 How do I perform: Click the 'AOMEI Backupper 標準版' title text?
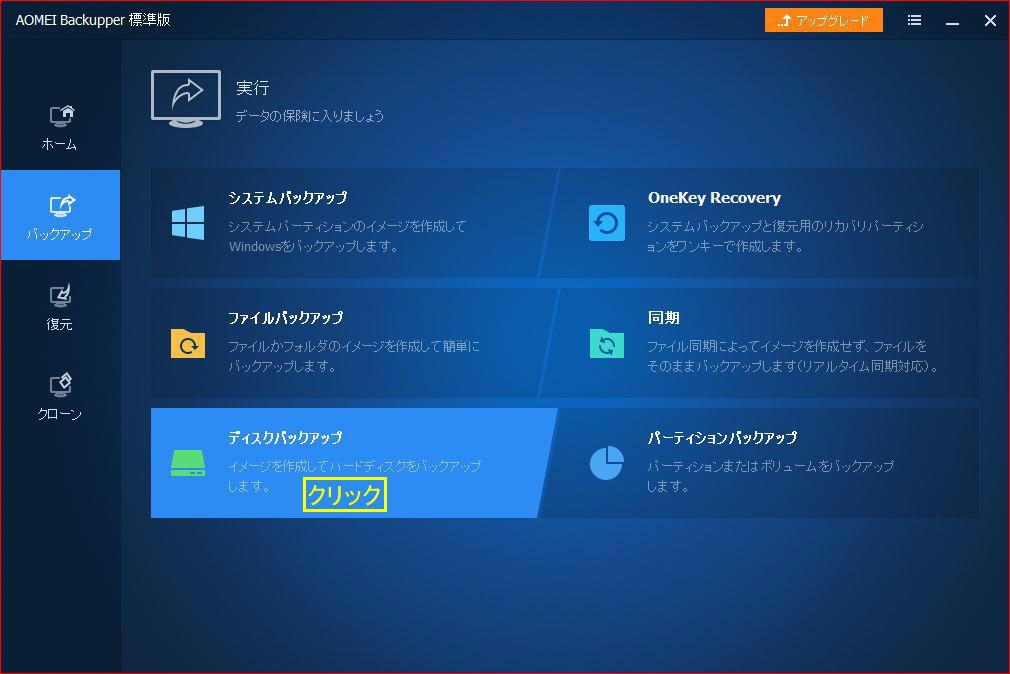click(93, 20)
